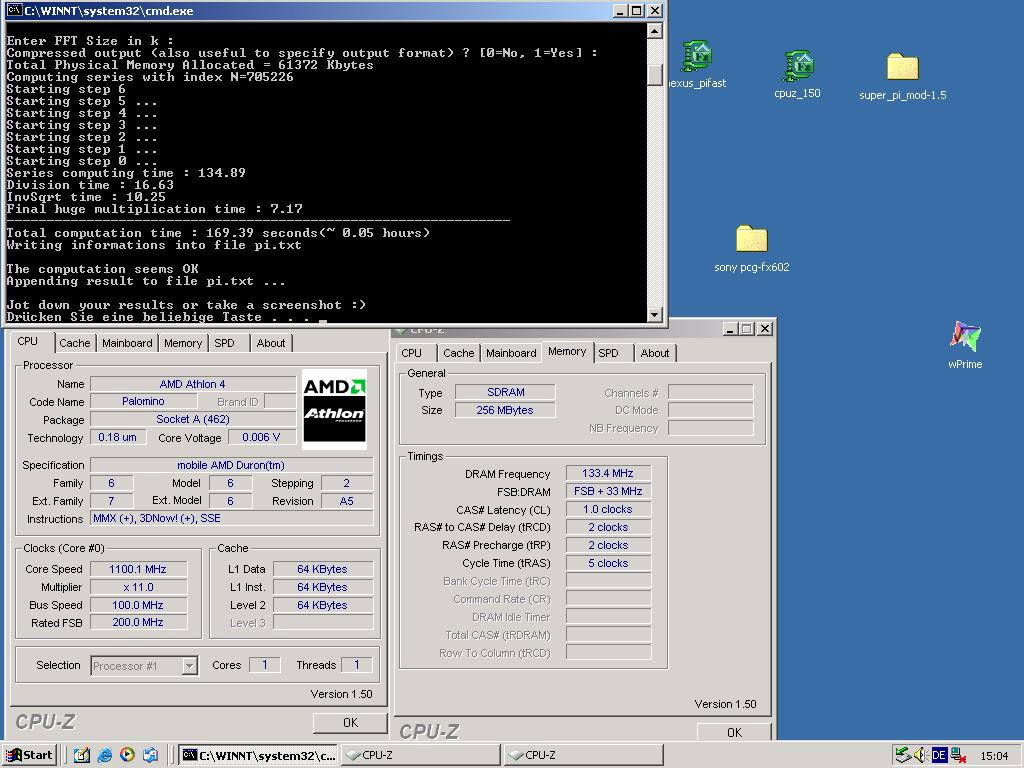Click the Rated FSB value 200.0 MHz
The width and height of the screenshot is (1024, 768).
click(138, 622)
